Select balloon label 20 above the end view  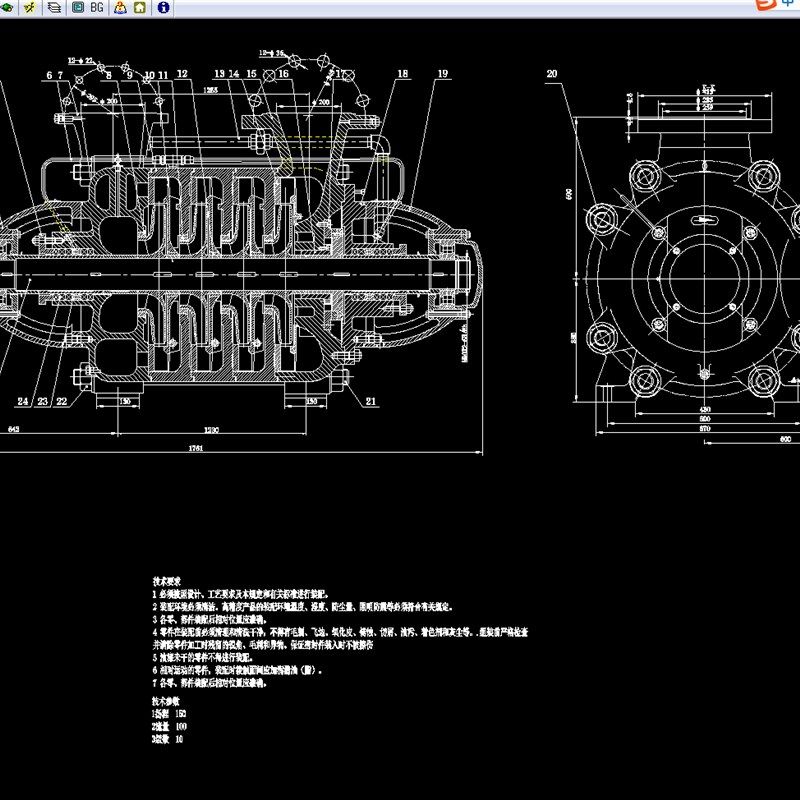[553, 73]
